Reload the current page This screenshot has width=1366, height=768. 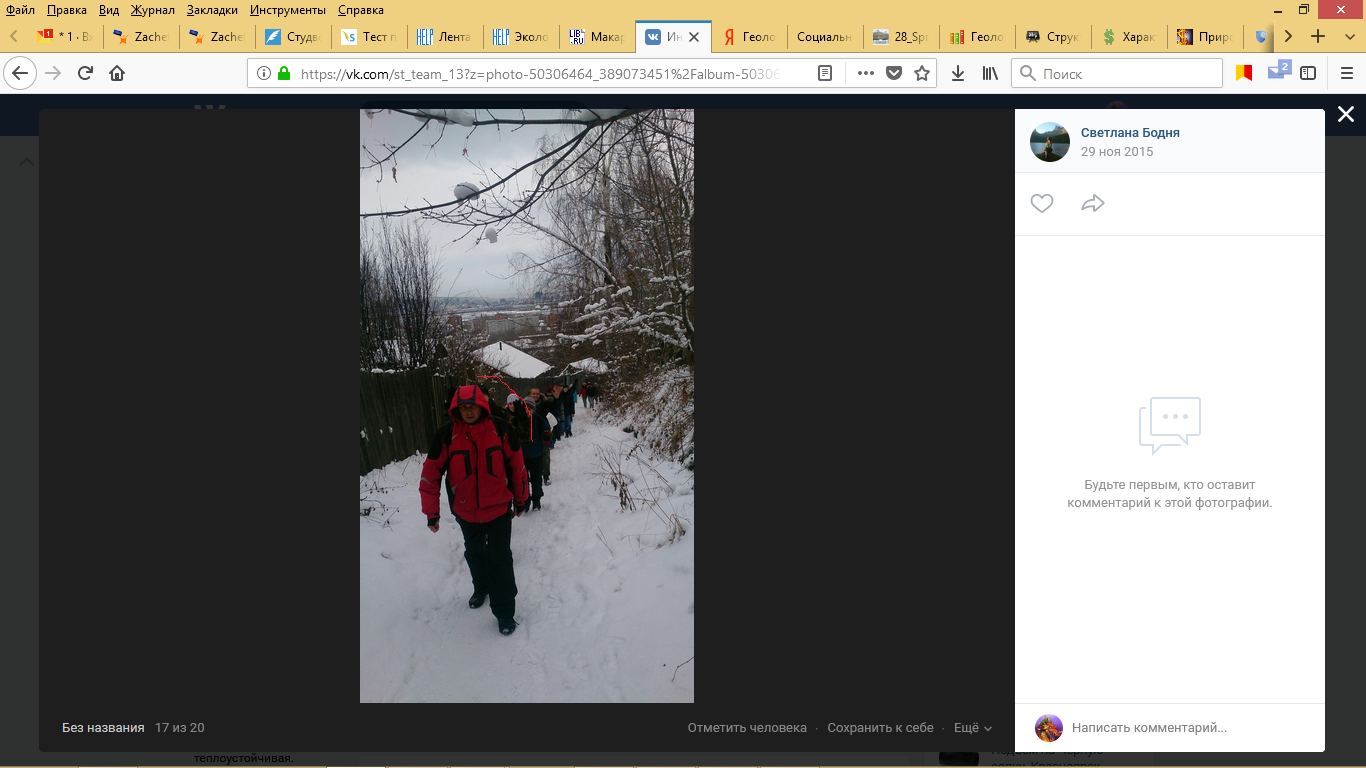click(x=85, y=73)
